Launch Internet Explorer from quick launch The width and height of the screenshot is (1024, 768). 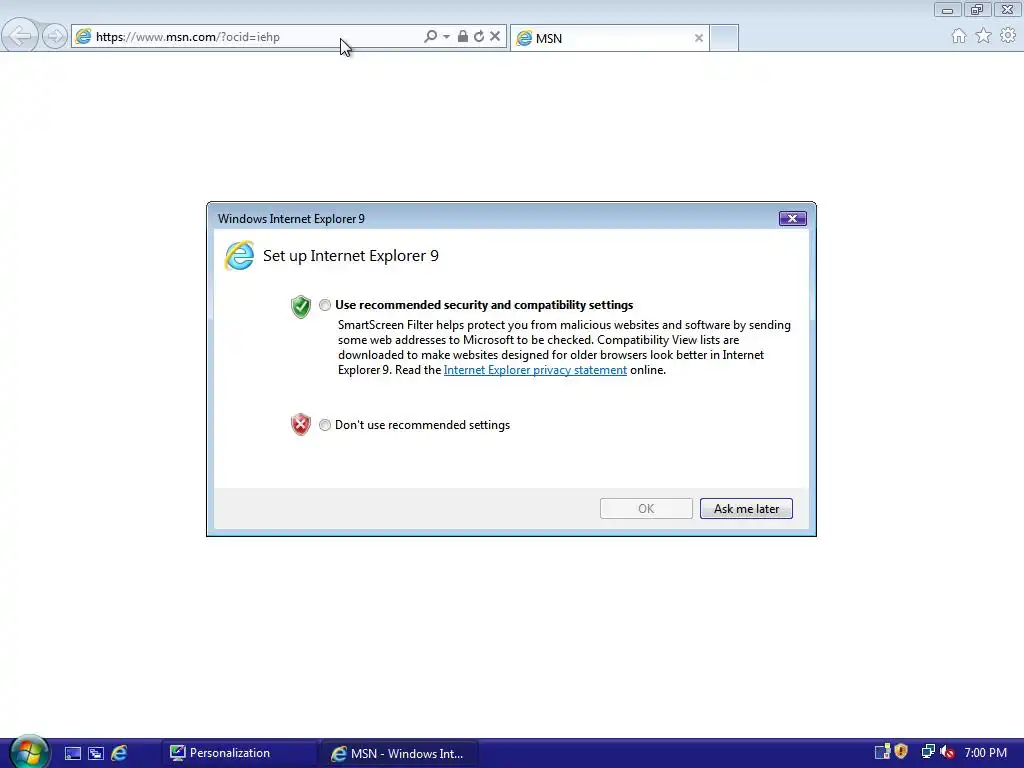point(119,753)
